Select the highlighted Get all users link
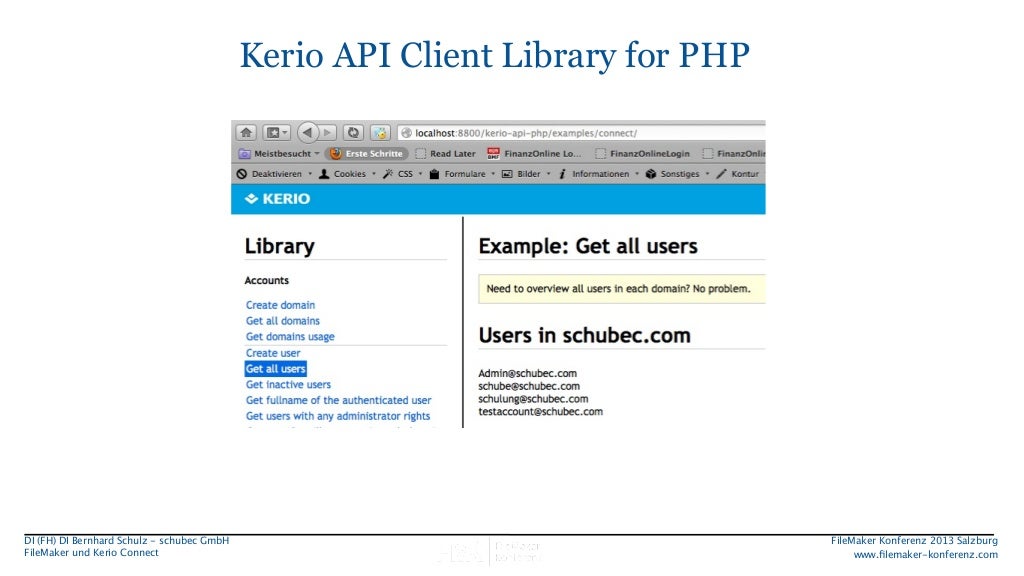This screenshot has width=1024, height=576. (x=276, y=368)
